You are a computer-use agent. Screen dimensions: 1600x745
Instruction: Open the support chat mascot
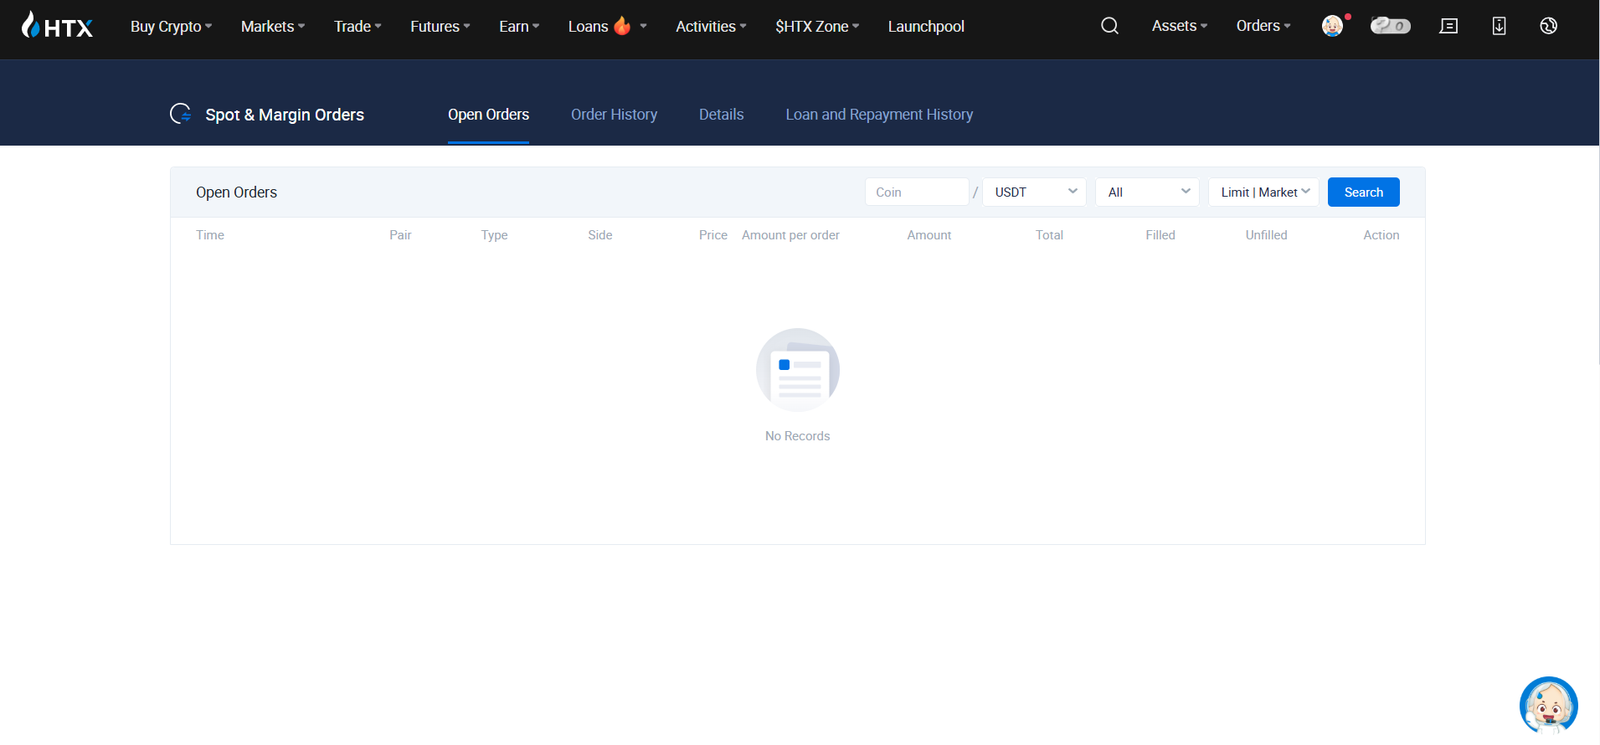(x=1548, y=705)
